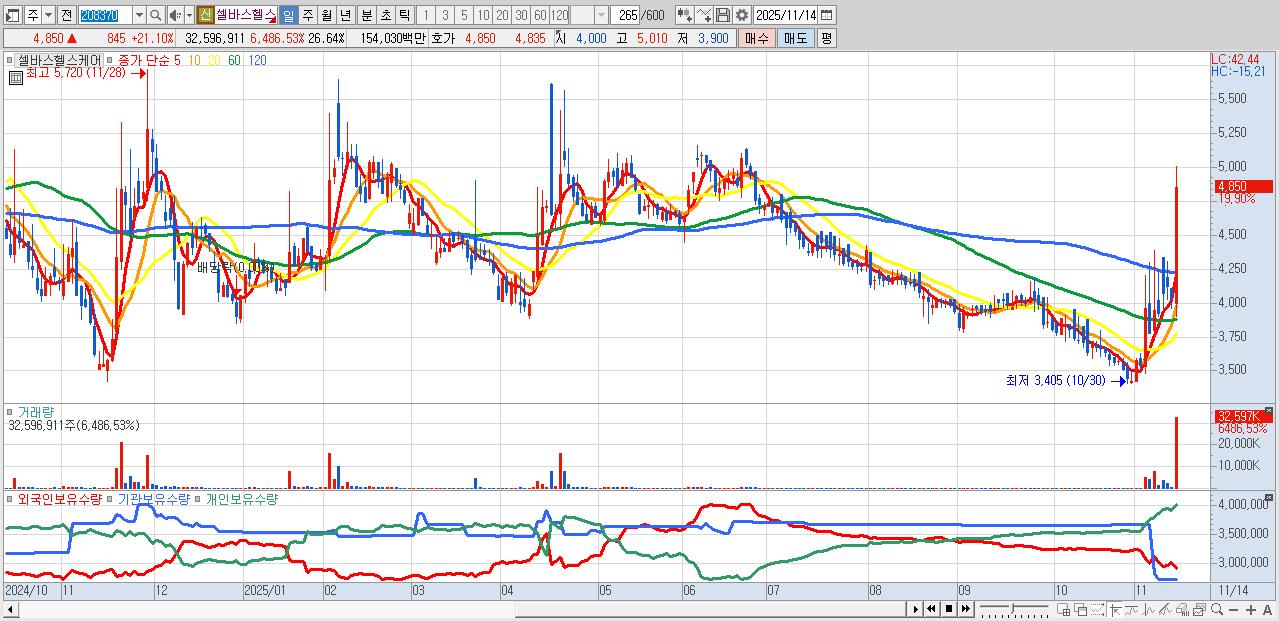Select the 주 weekly chart tab

click(307, 15)
